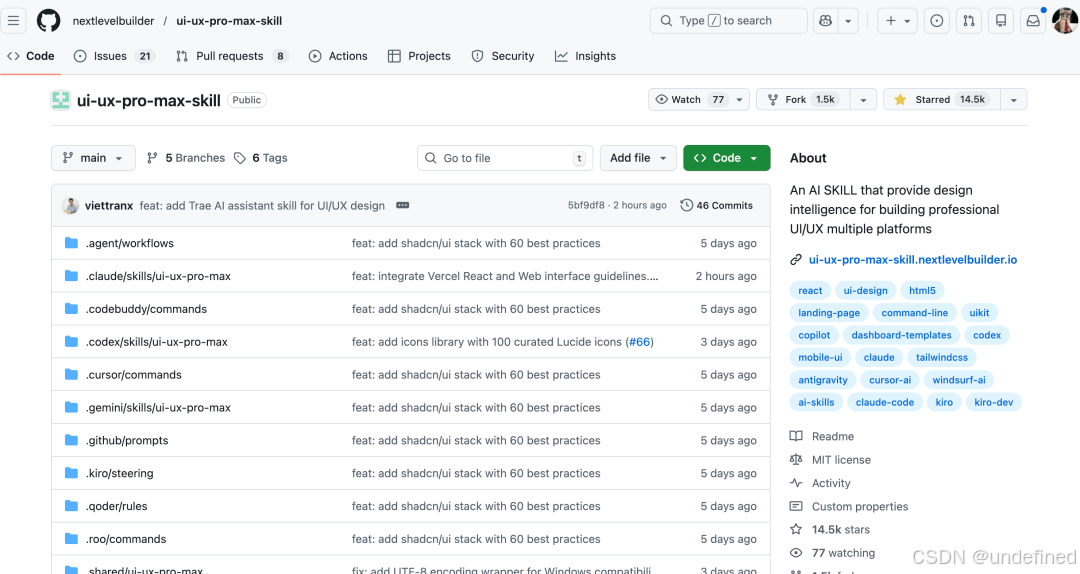Expand the Add file dropdown
Screen dimensions: 1080x574
tap(638, 158)
